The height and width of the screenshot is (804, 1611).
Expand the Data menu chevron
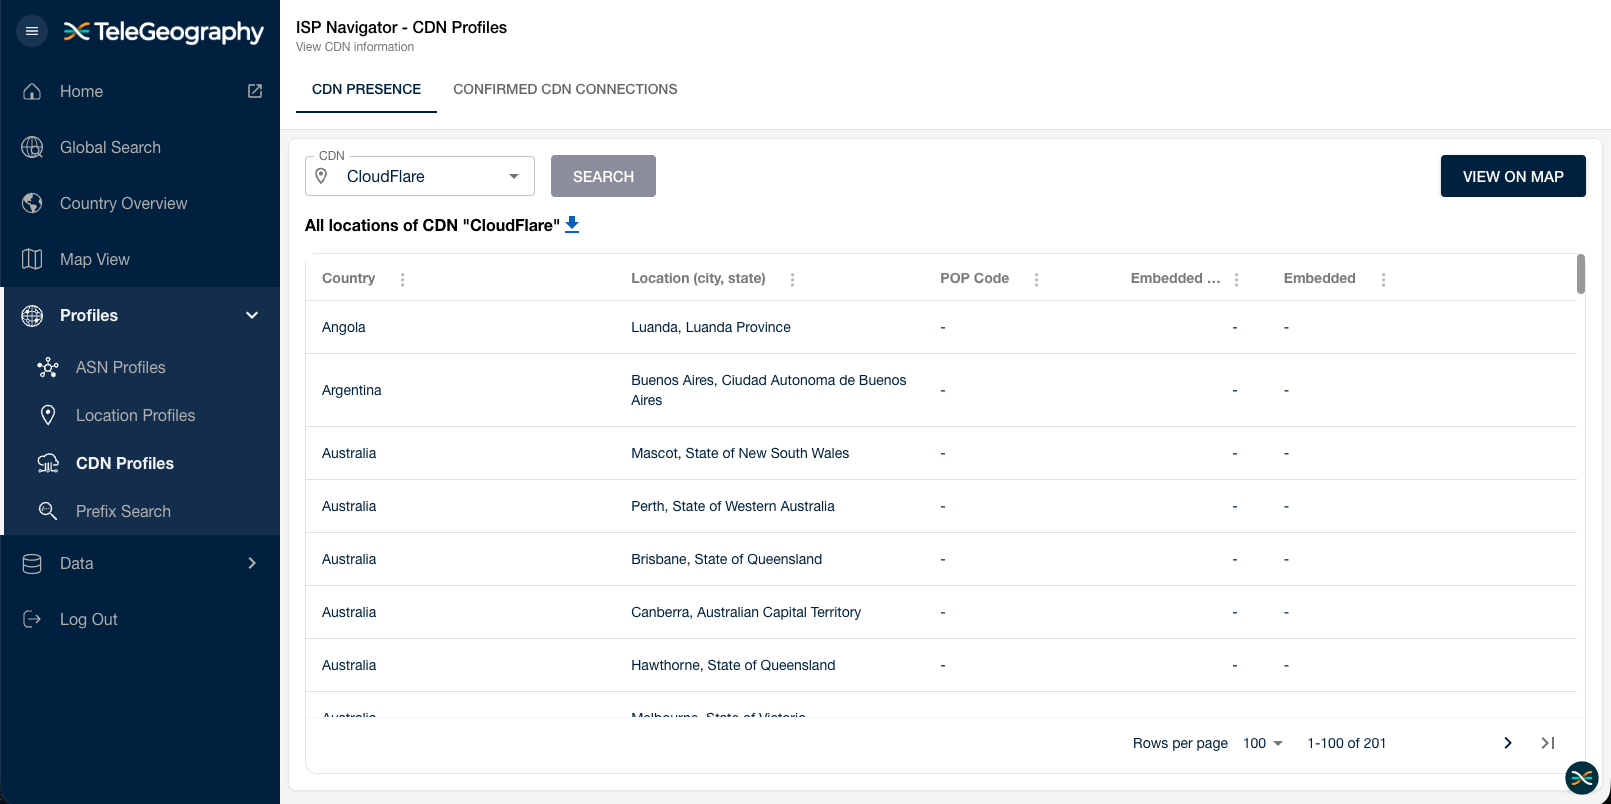[252, 563]
